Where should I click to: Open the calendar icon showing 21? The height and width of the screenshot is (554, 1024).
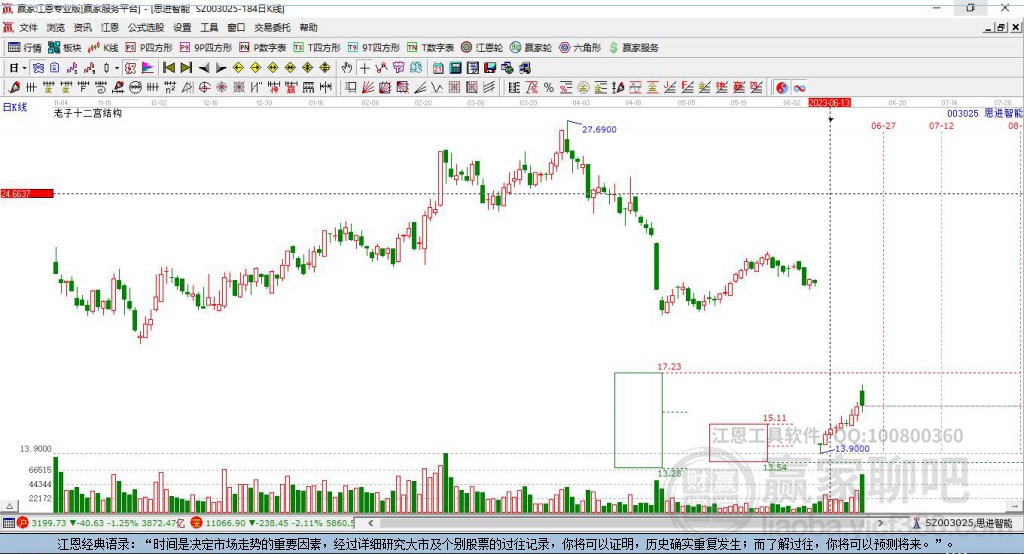click(x=438, y=68)
